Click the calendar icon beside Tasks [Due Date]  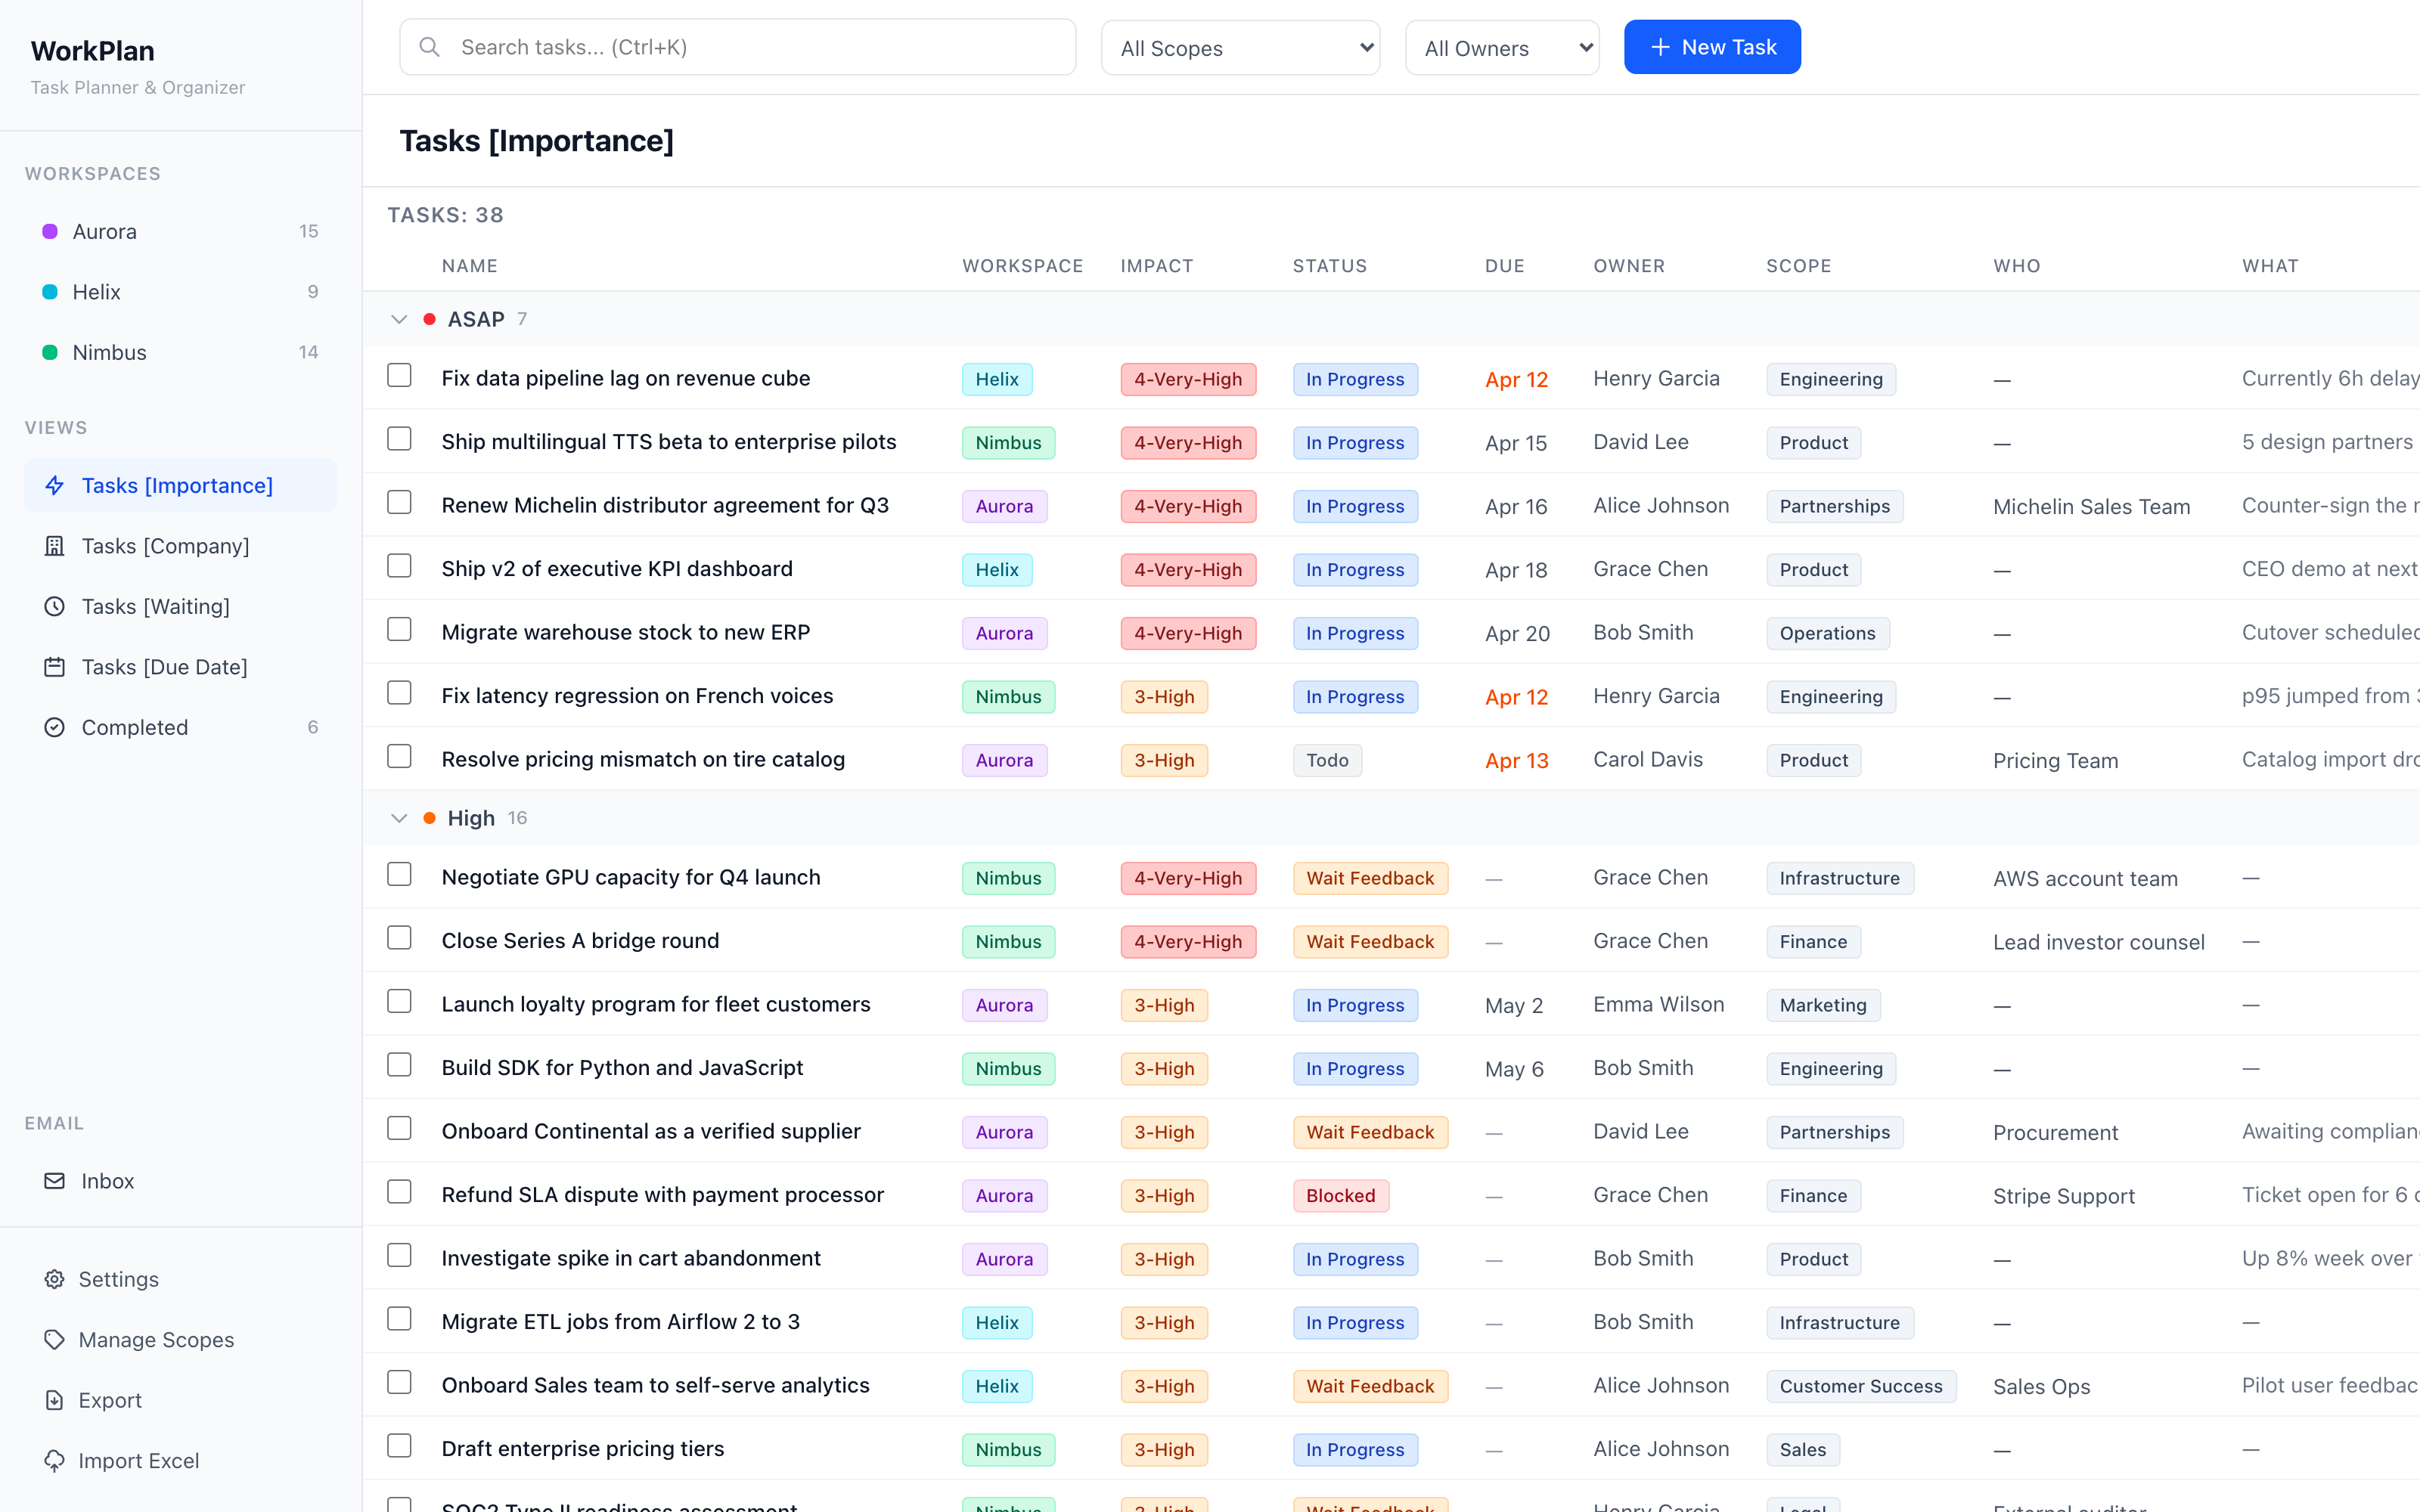pyautogui.click(x=55, y=667)
